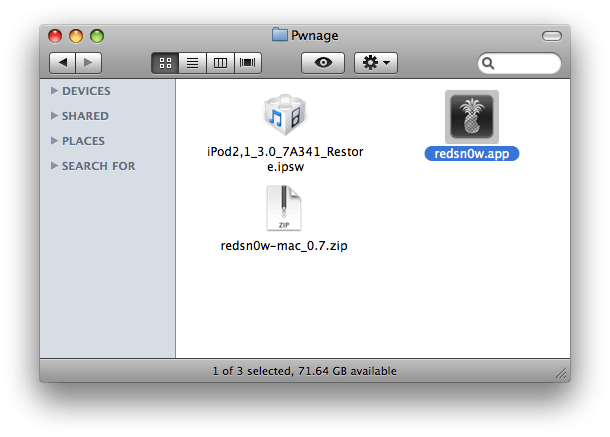The image size is (610, 437).
Task: Open the Action gear menu
Action: [x=376, y=63]
